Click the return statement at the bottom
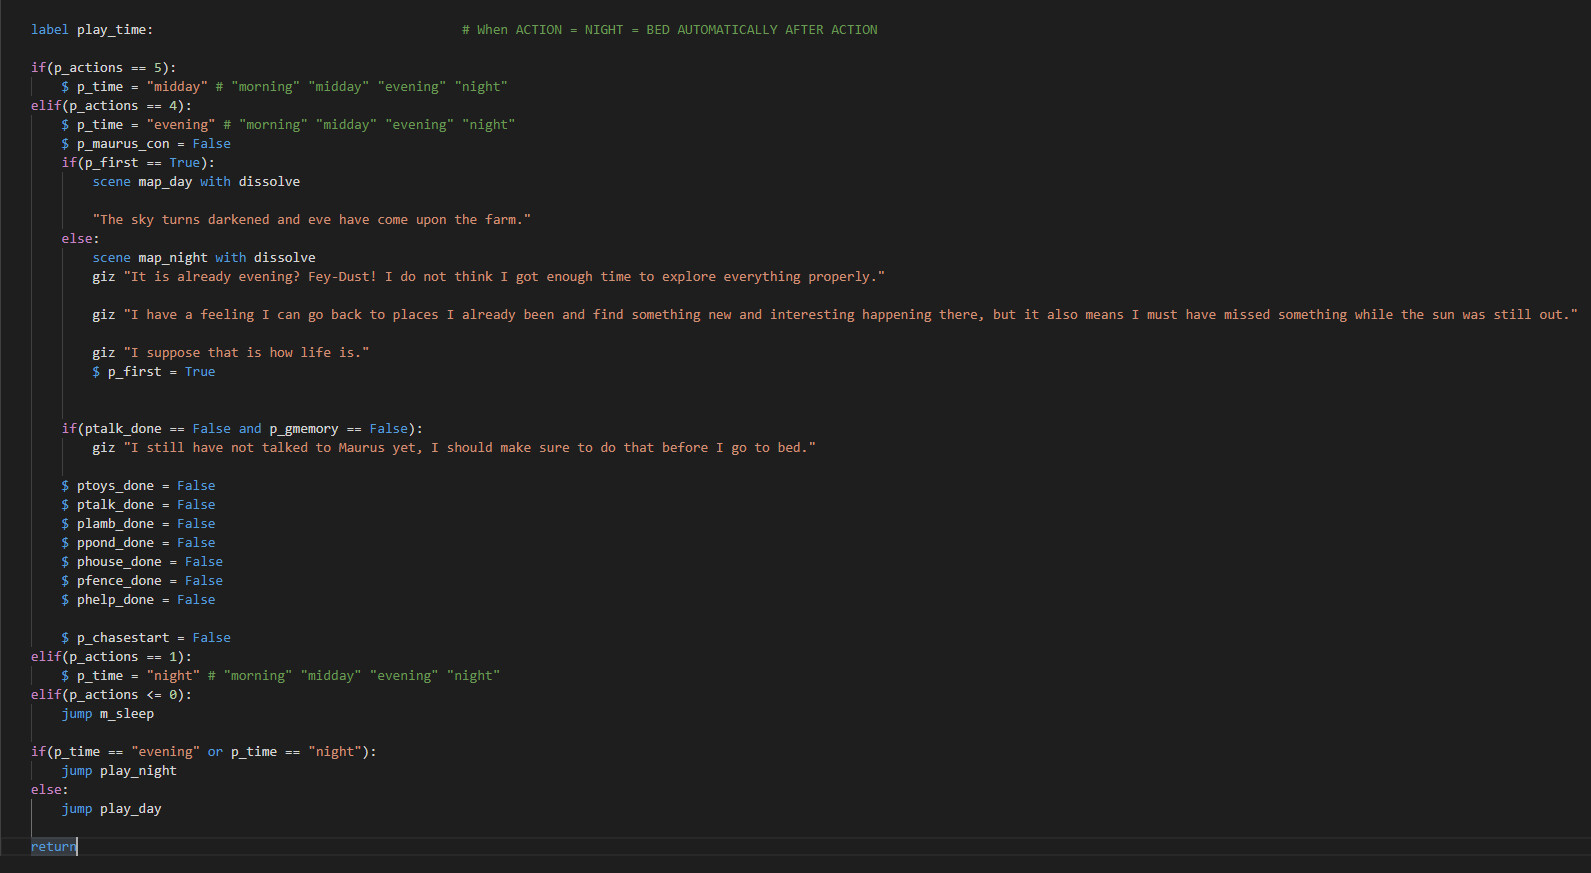Image resolution: width=1591 pixels, height=873 pixels. click(53, 847)
